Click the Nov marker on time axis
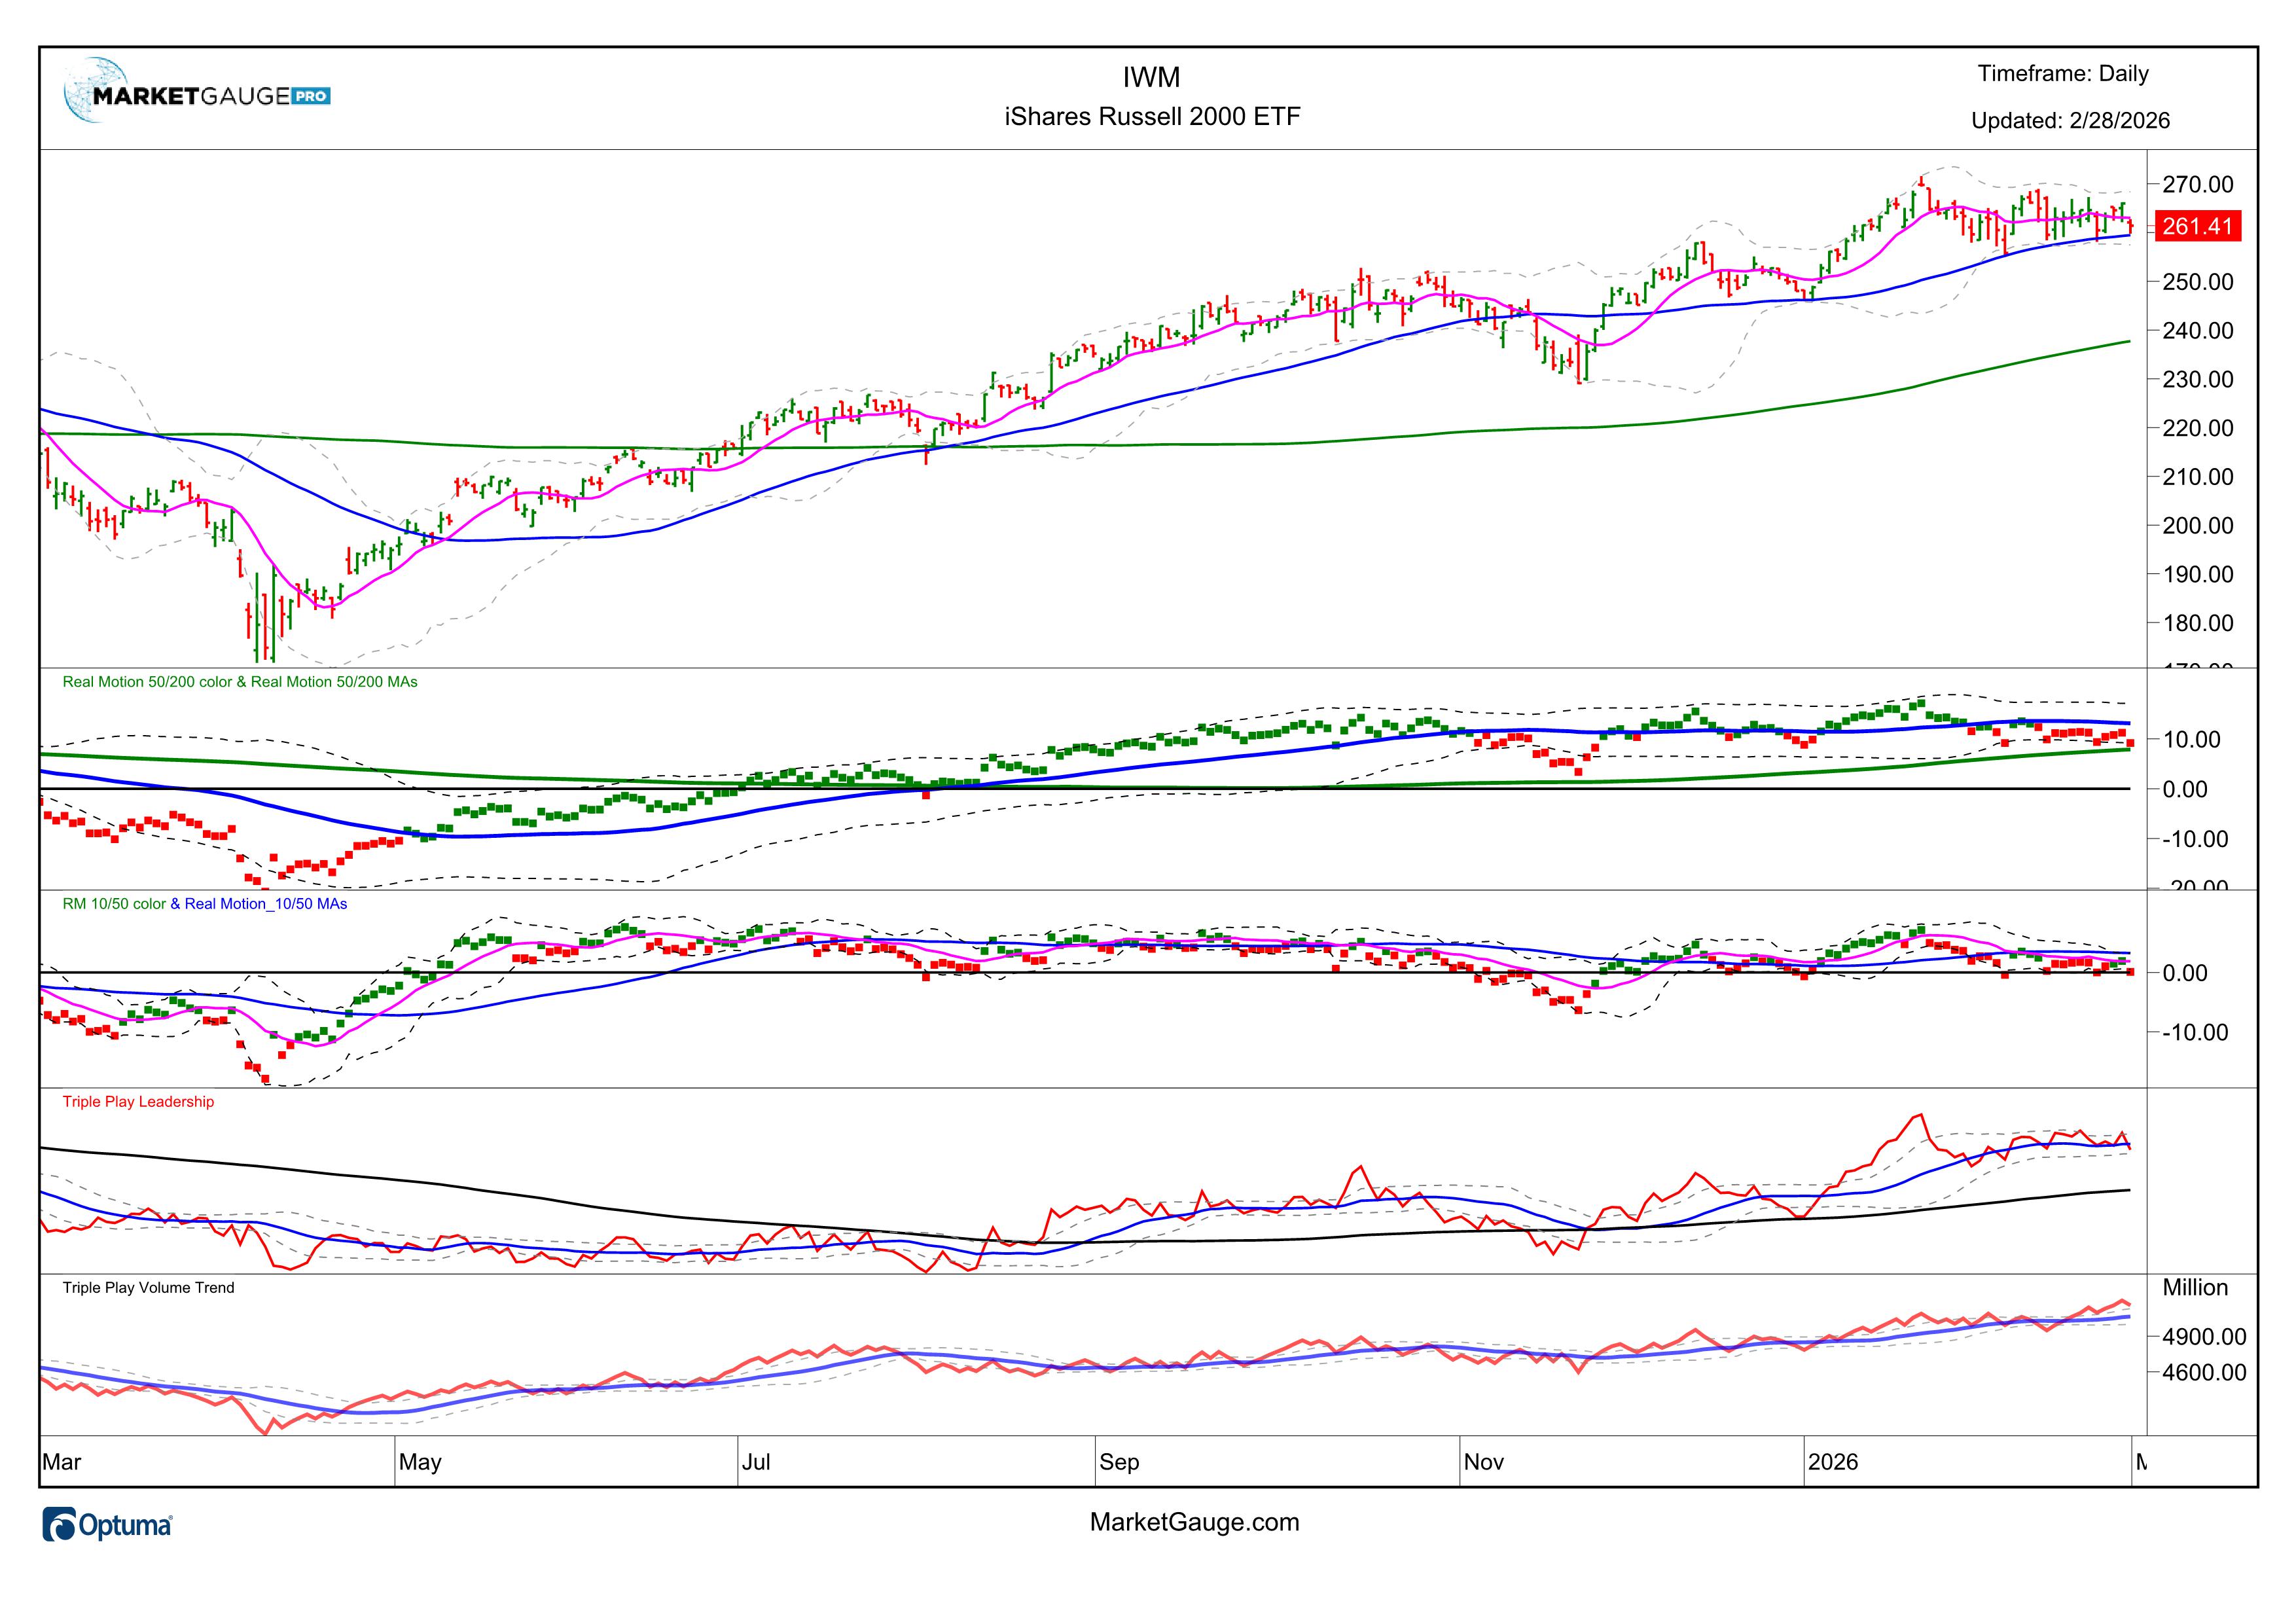 point(1483,1462)
